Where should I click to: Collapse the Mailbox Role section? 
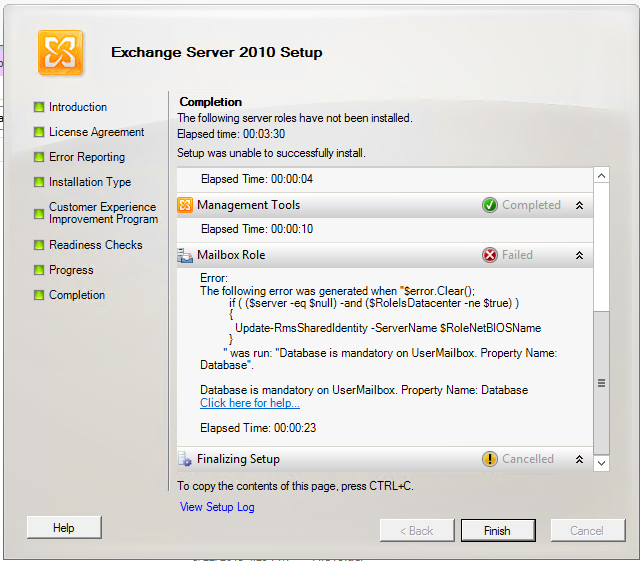pyautogui.click(x=579, y=256)
